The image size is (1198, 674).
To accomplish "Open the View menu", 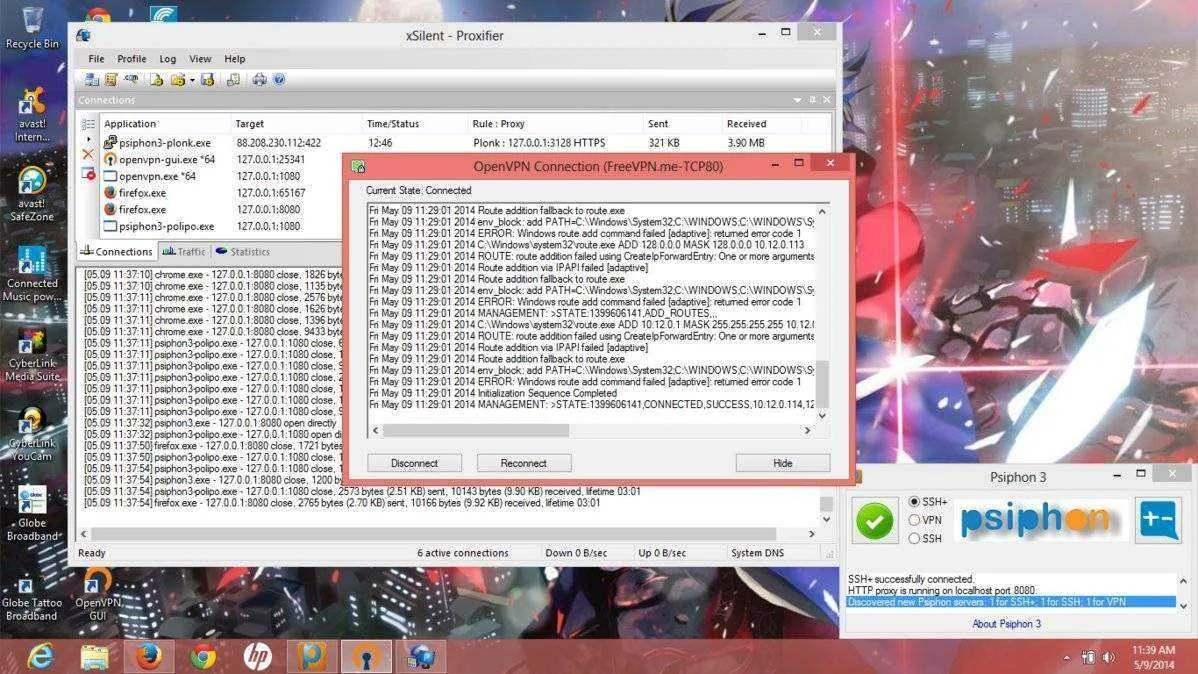I will pyautogui.click(x=200, y=59).
